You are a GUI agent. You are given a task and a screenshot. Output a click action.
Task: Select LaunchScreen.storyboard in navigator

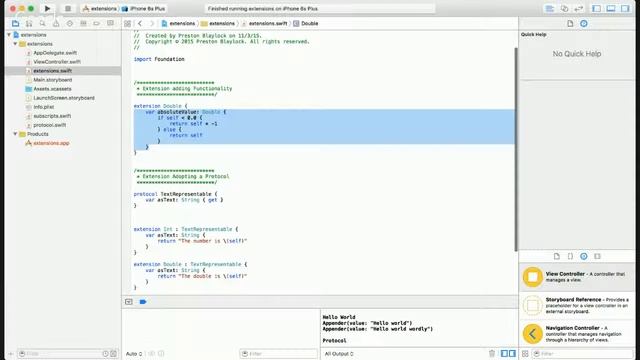click(64, 98)
